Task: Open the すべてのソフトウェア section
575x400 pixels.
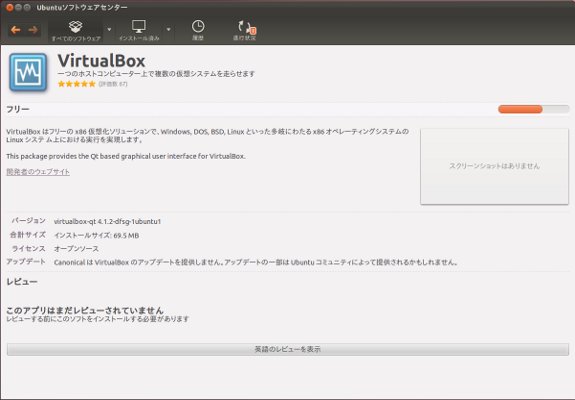Action: [76, 30]
